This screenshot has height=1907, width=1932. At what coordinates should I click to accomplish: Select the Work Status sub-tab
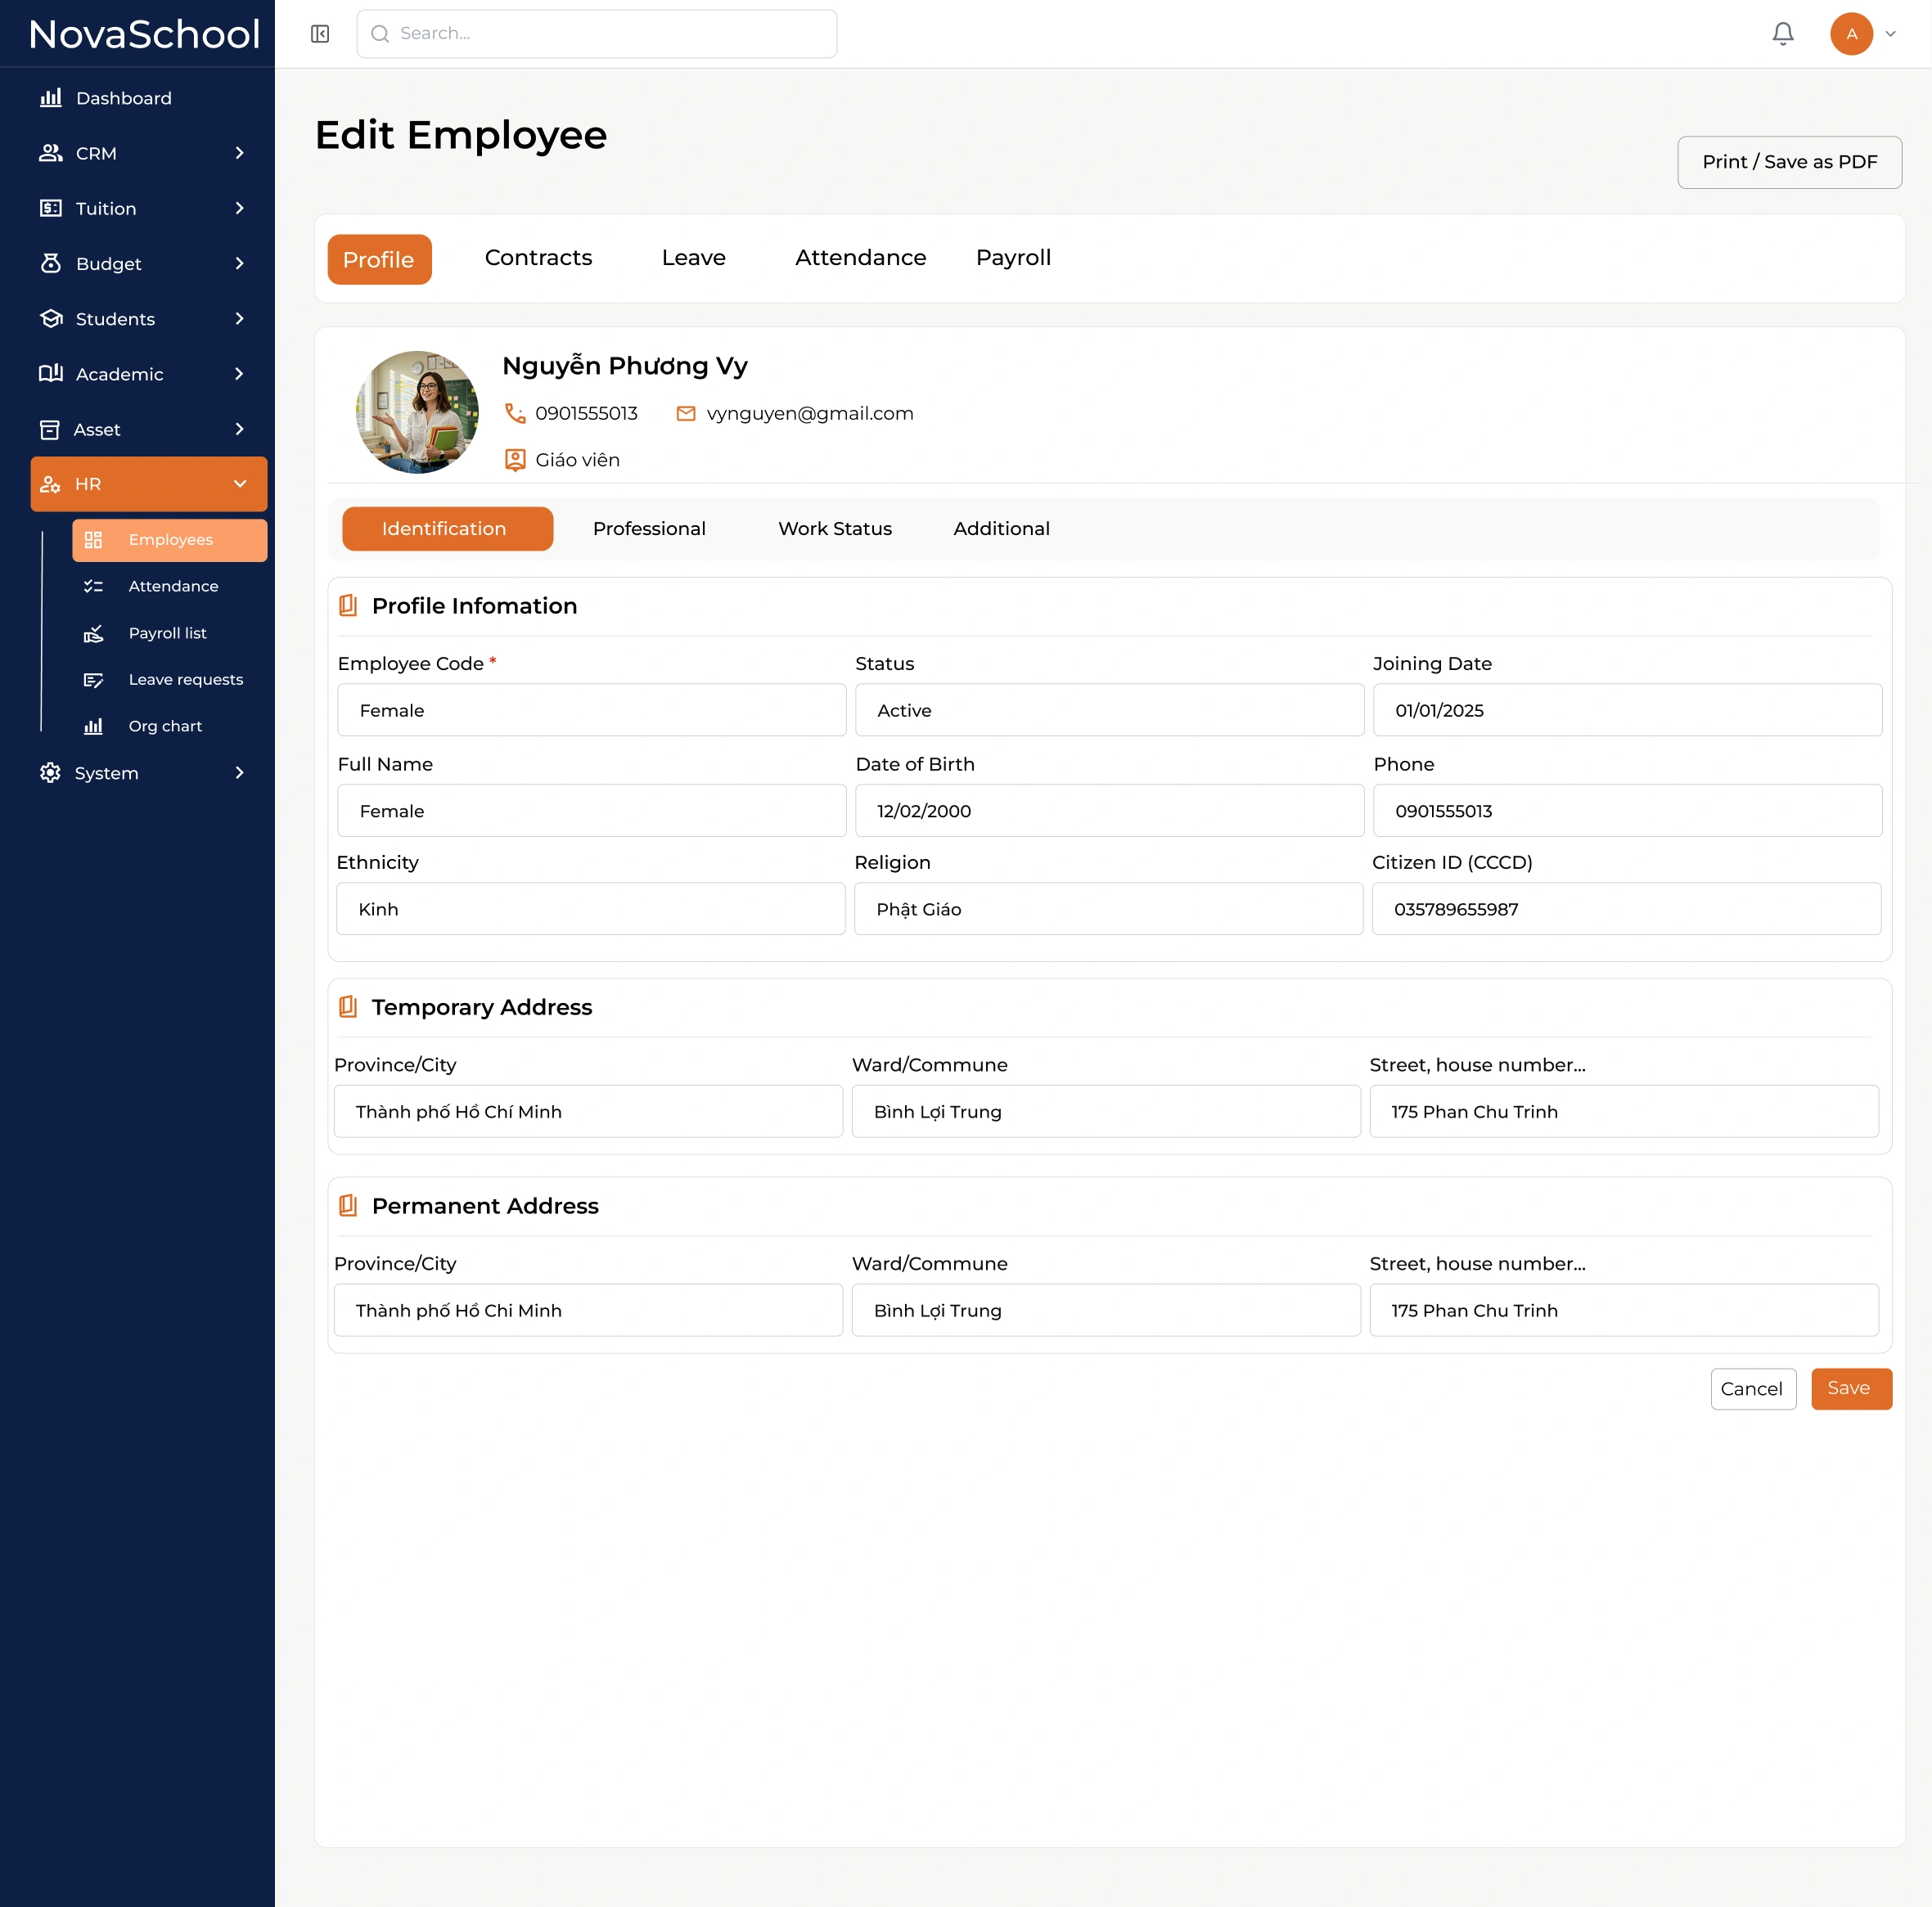(x=835, y=528)
